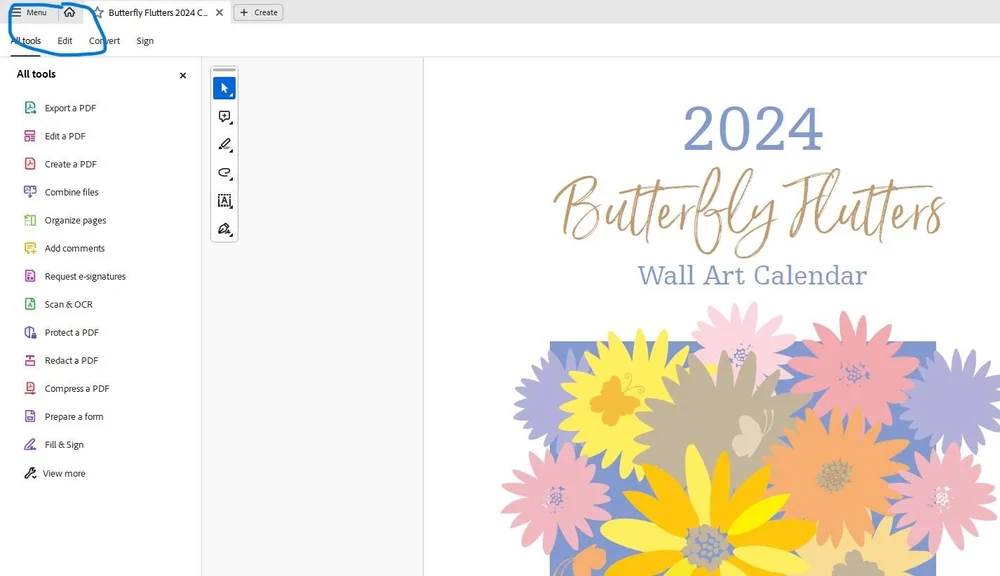The width and height of the screenshot is (1000, 576).
Task: Click the Combine files icon
Action: point(30,191)
